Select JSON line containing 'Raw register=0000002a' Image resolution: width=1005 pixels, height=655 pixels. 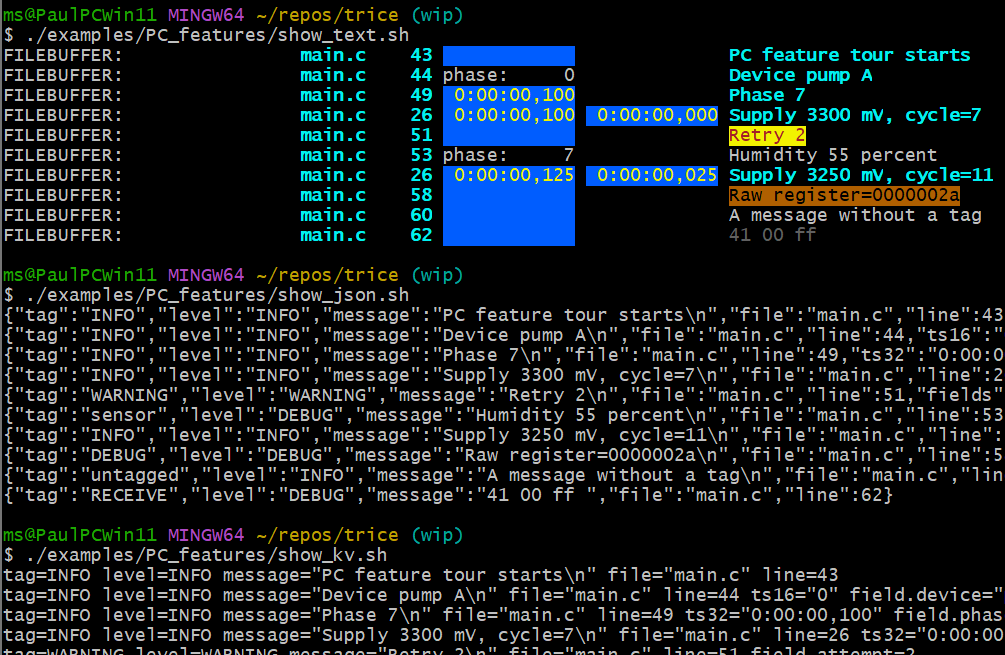(x=503, y=455)
